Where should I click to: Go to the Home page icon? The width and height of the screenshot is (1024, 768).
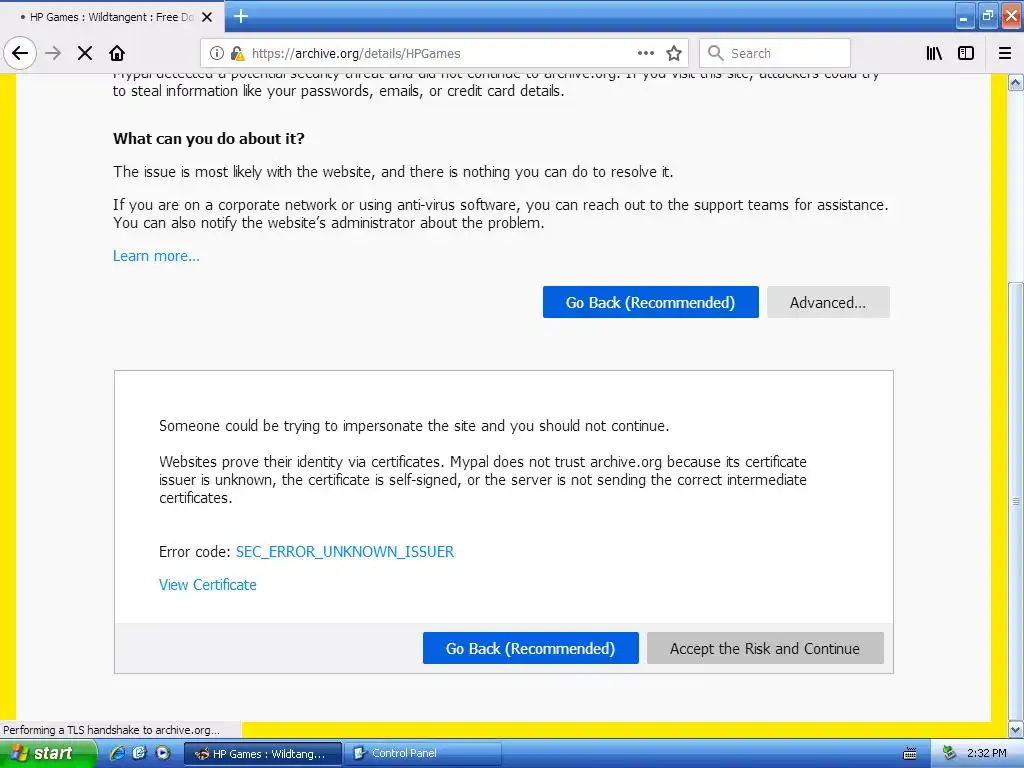(117, 54)
